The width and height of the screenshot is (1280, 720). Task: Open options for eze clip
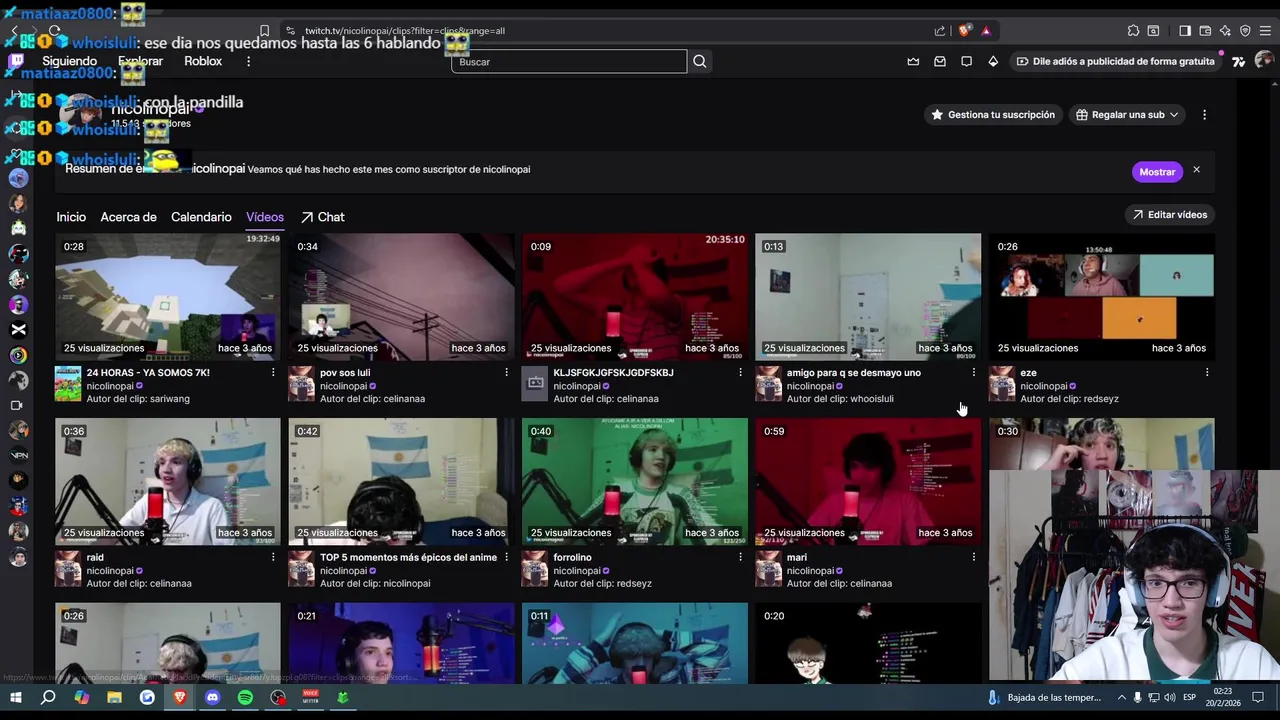click(x=1207, y=372)
